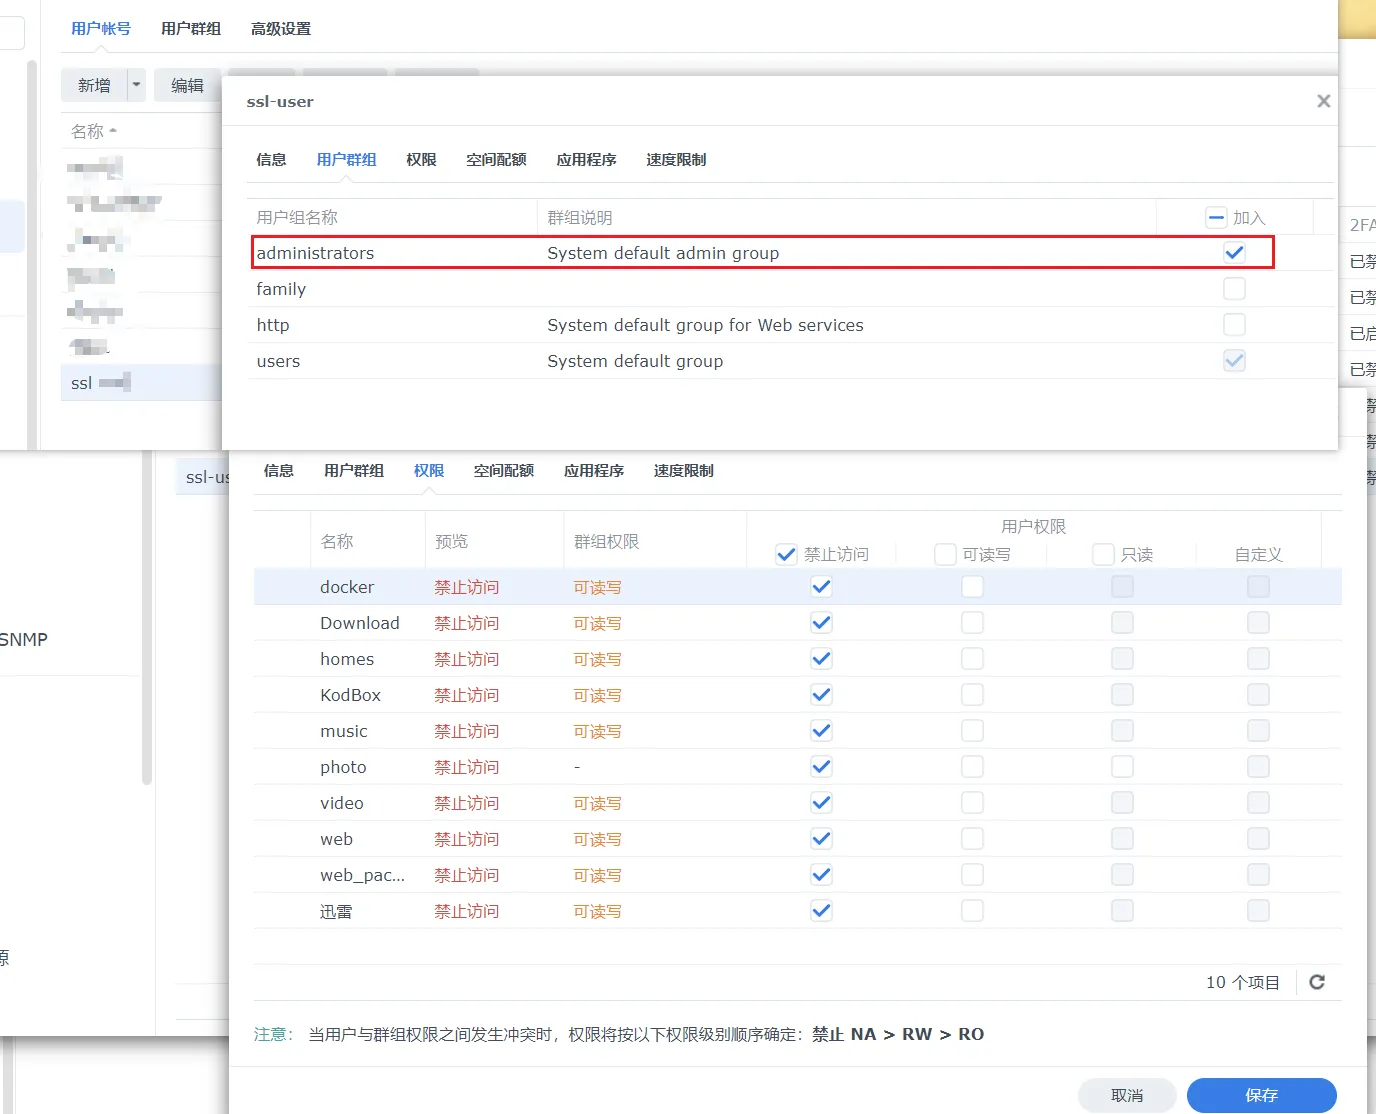Open 用户群组 tab in lower permissions dialog

coord(354,471)
